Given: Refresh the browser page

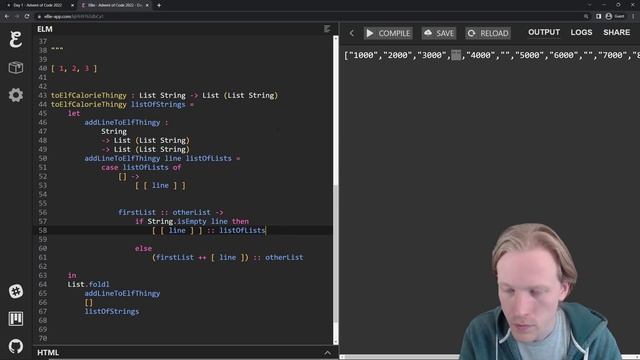Looking at the screenshot, I should (27, 16).
